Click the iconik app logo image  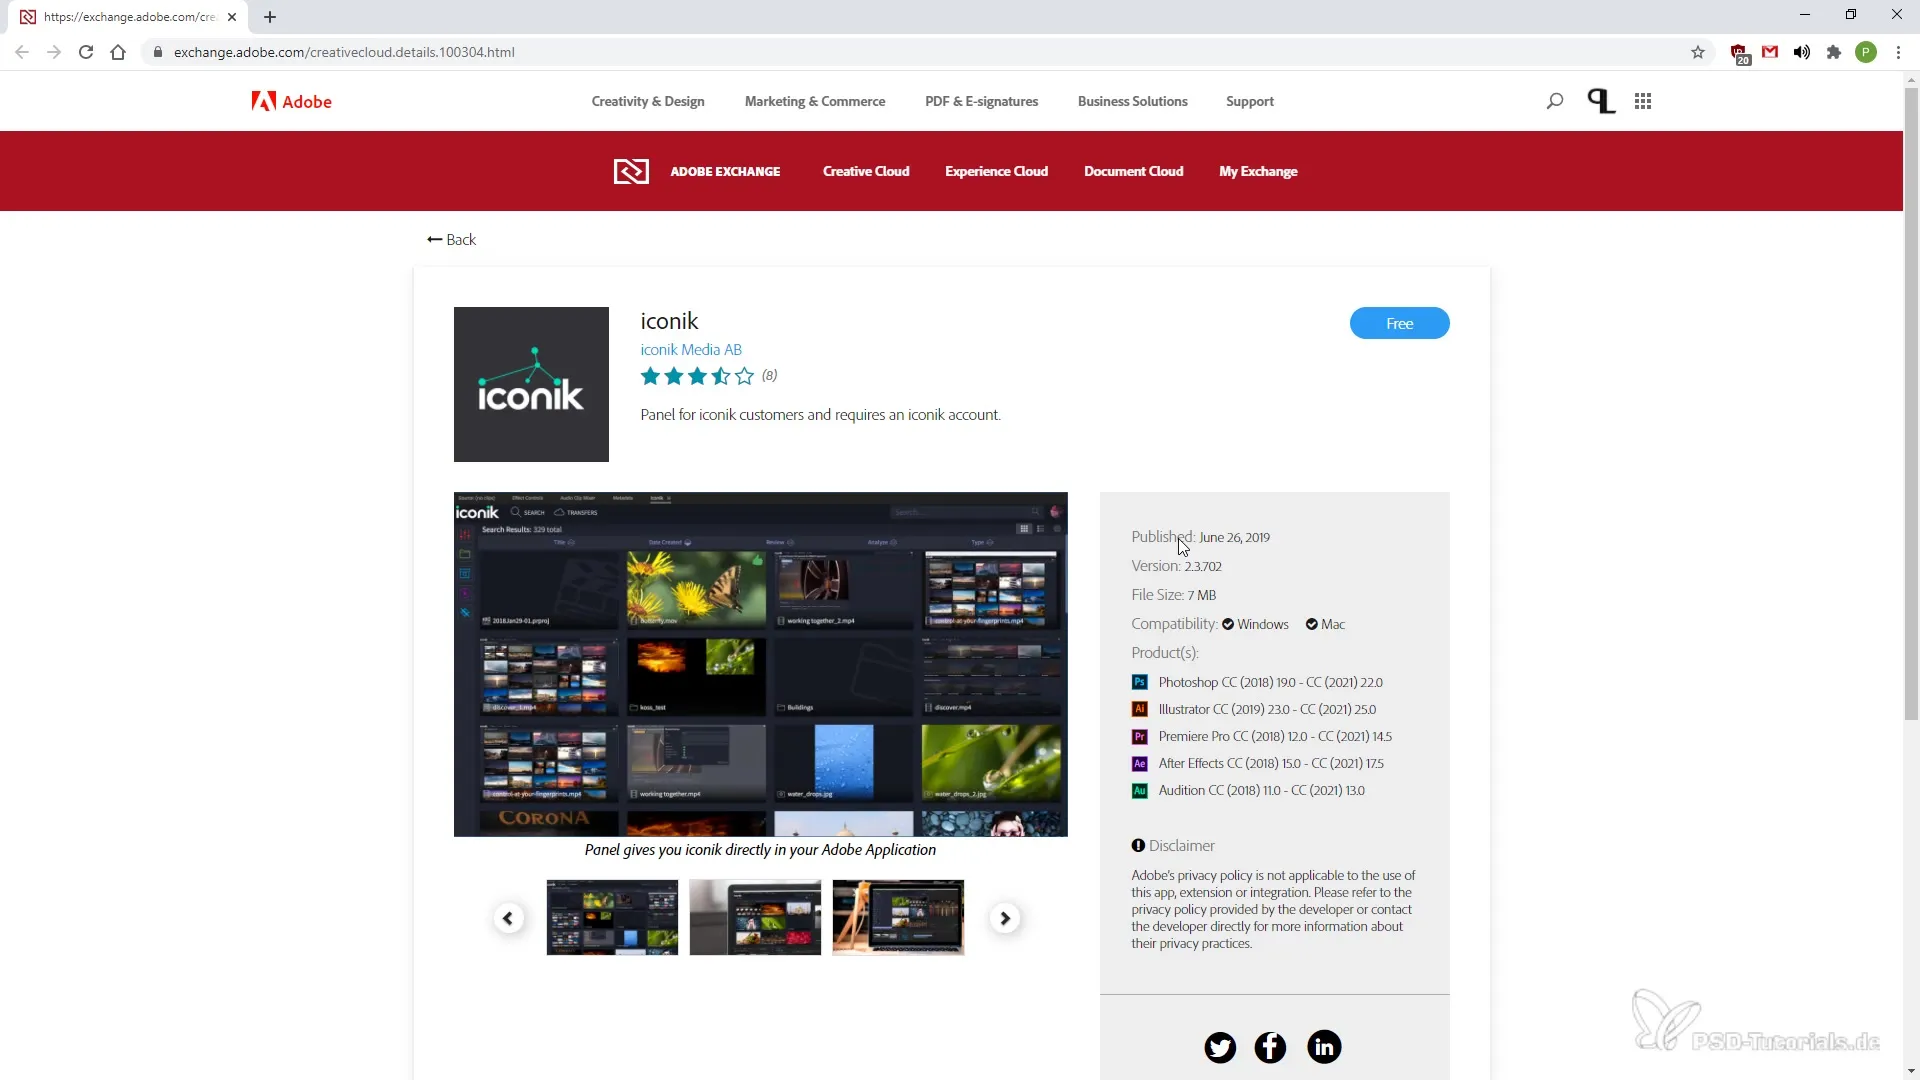pos(531,384)
